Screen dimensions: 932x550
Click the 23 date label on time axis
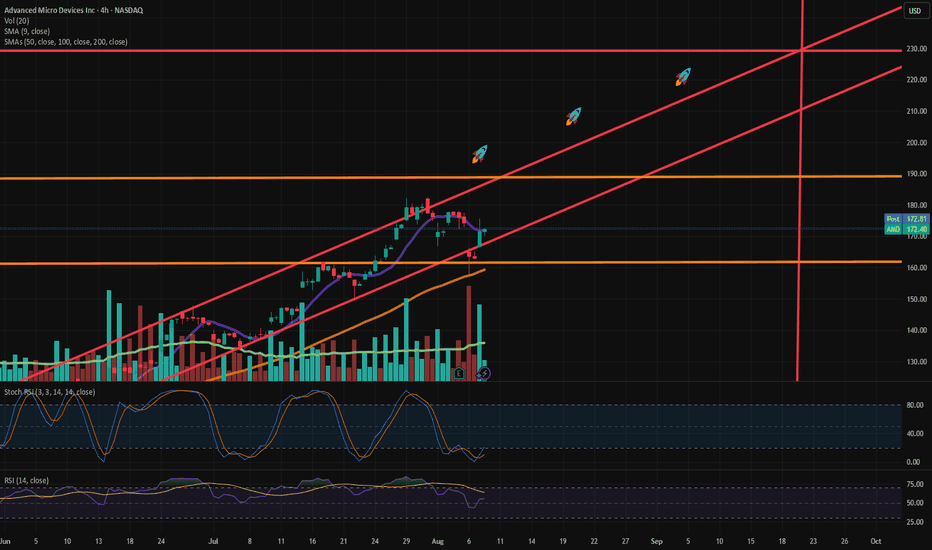(x=813, y=542)
